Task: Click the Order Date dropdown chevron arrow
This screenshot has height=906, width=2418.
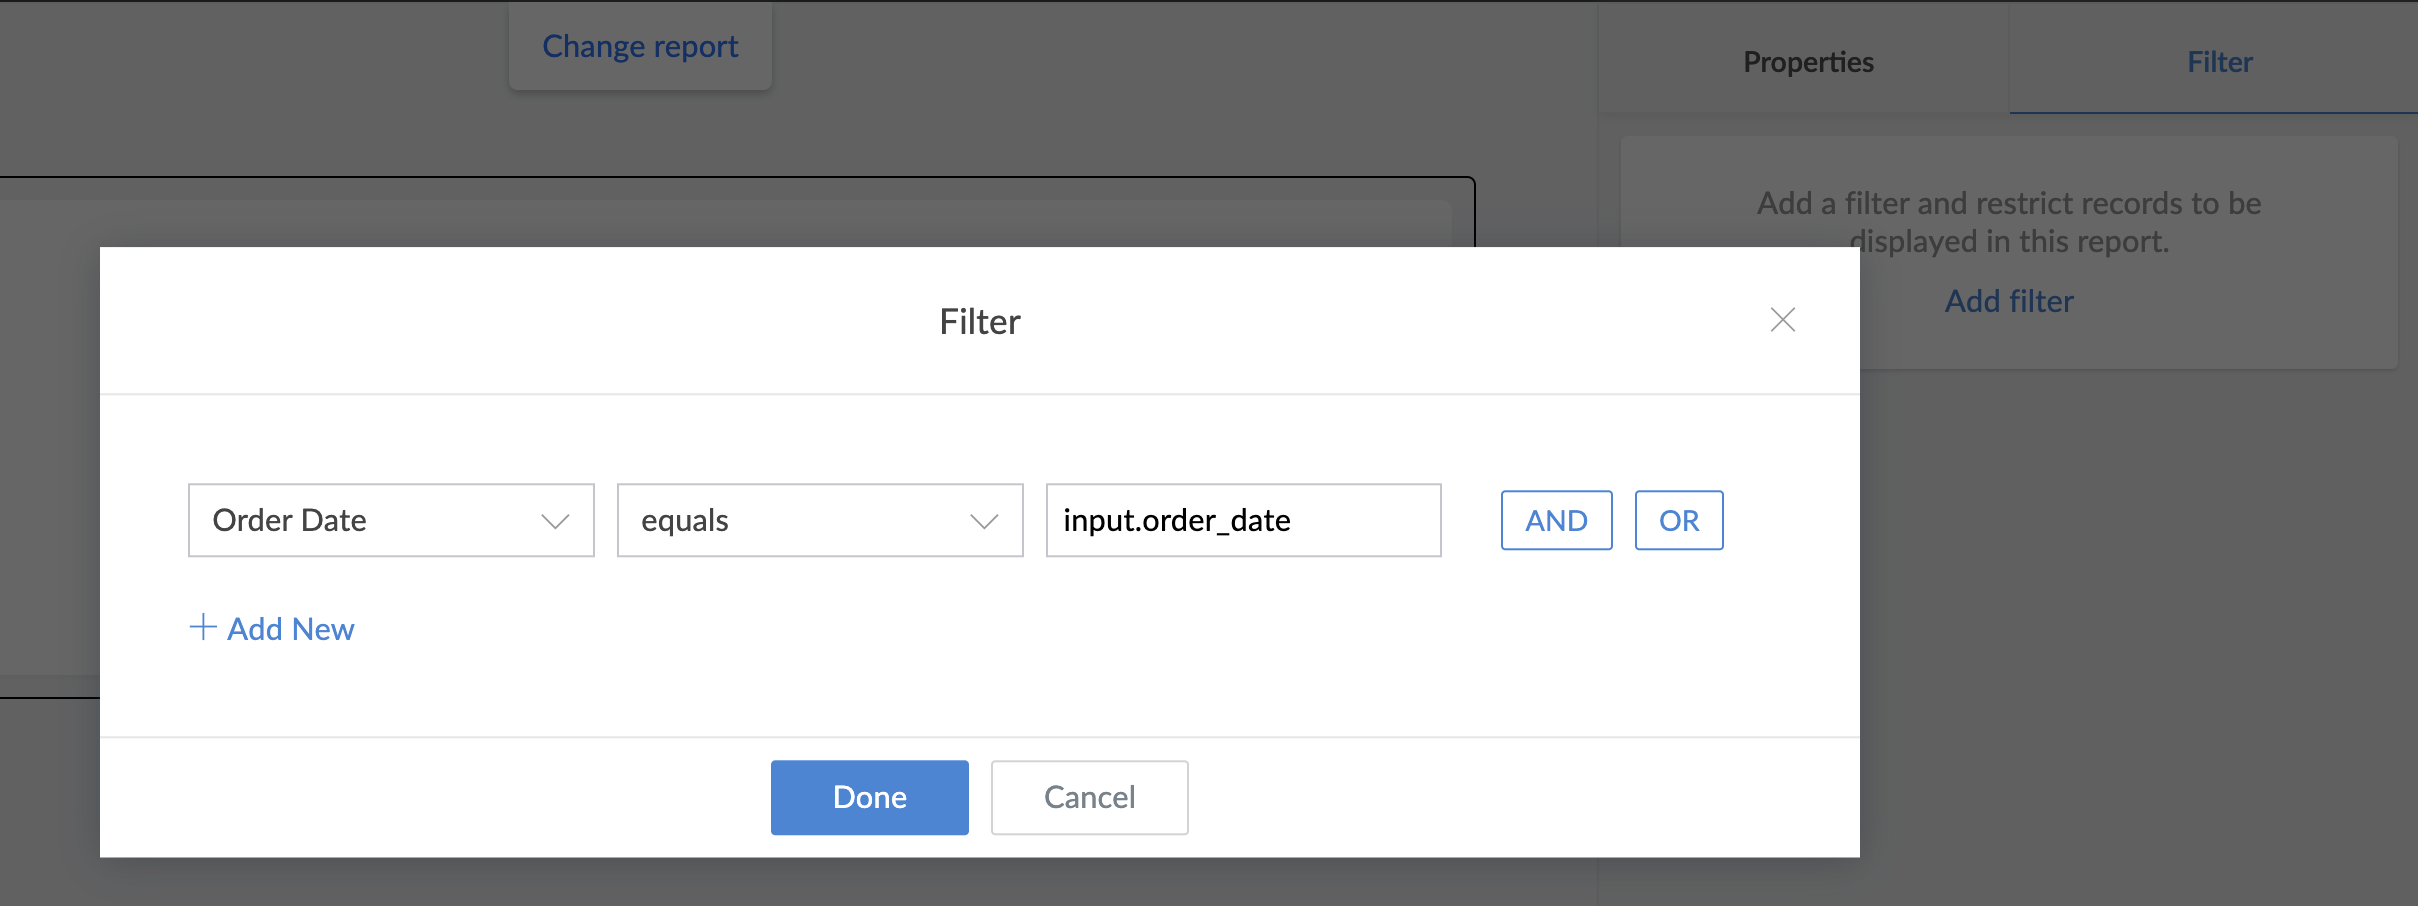Action: pos(555,521)
